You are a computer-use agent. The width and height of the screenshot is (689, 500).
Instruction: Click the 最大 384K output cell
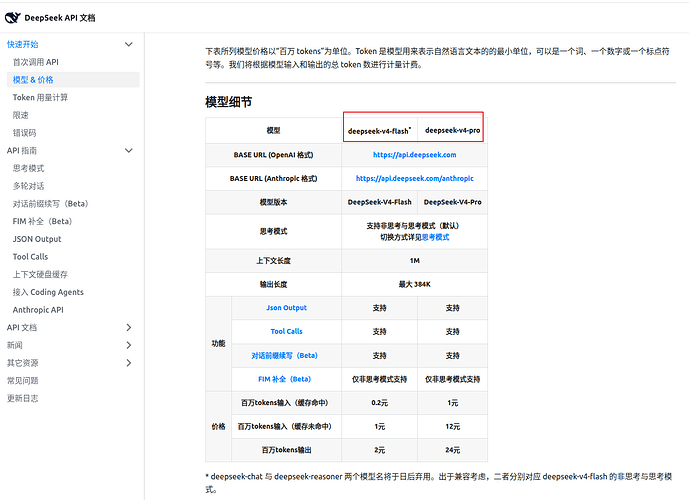coord(414,284)
